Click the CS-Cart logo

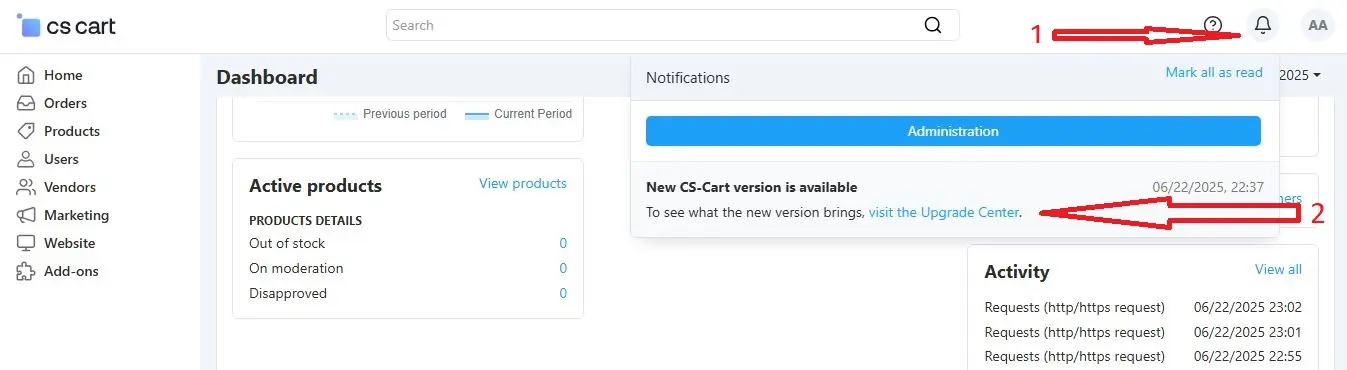pyautogui.click(x=67, y=26)
